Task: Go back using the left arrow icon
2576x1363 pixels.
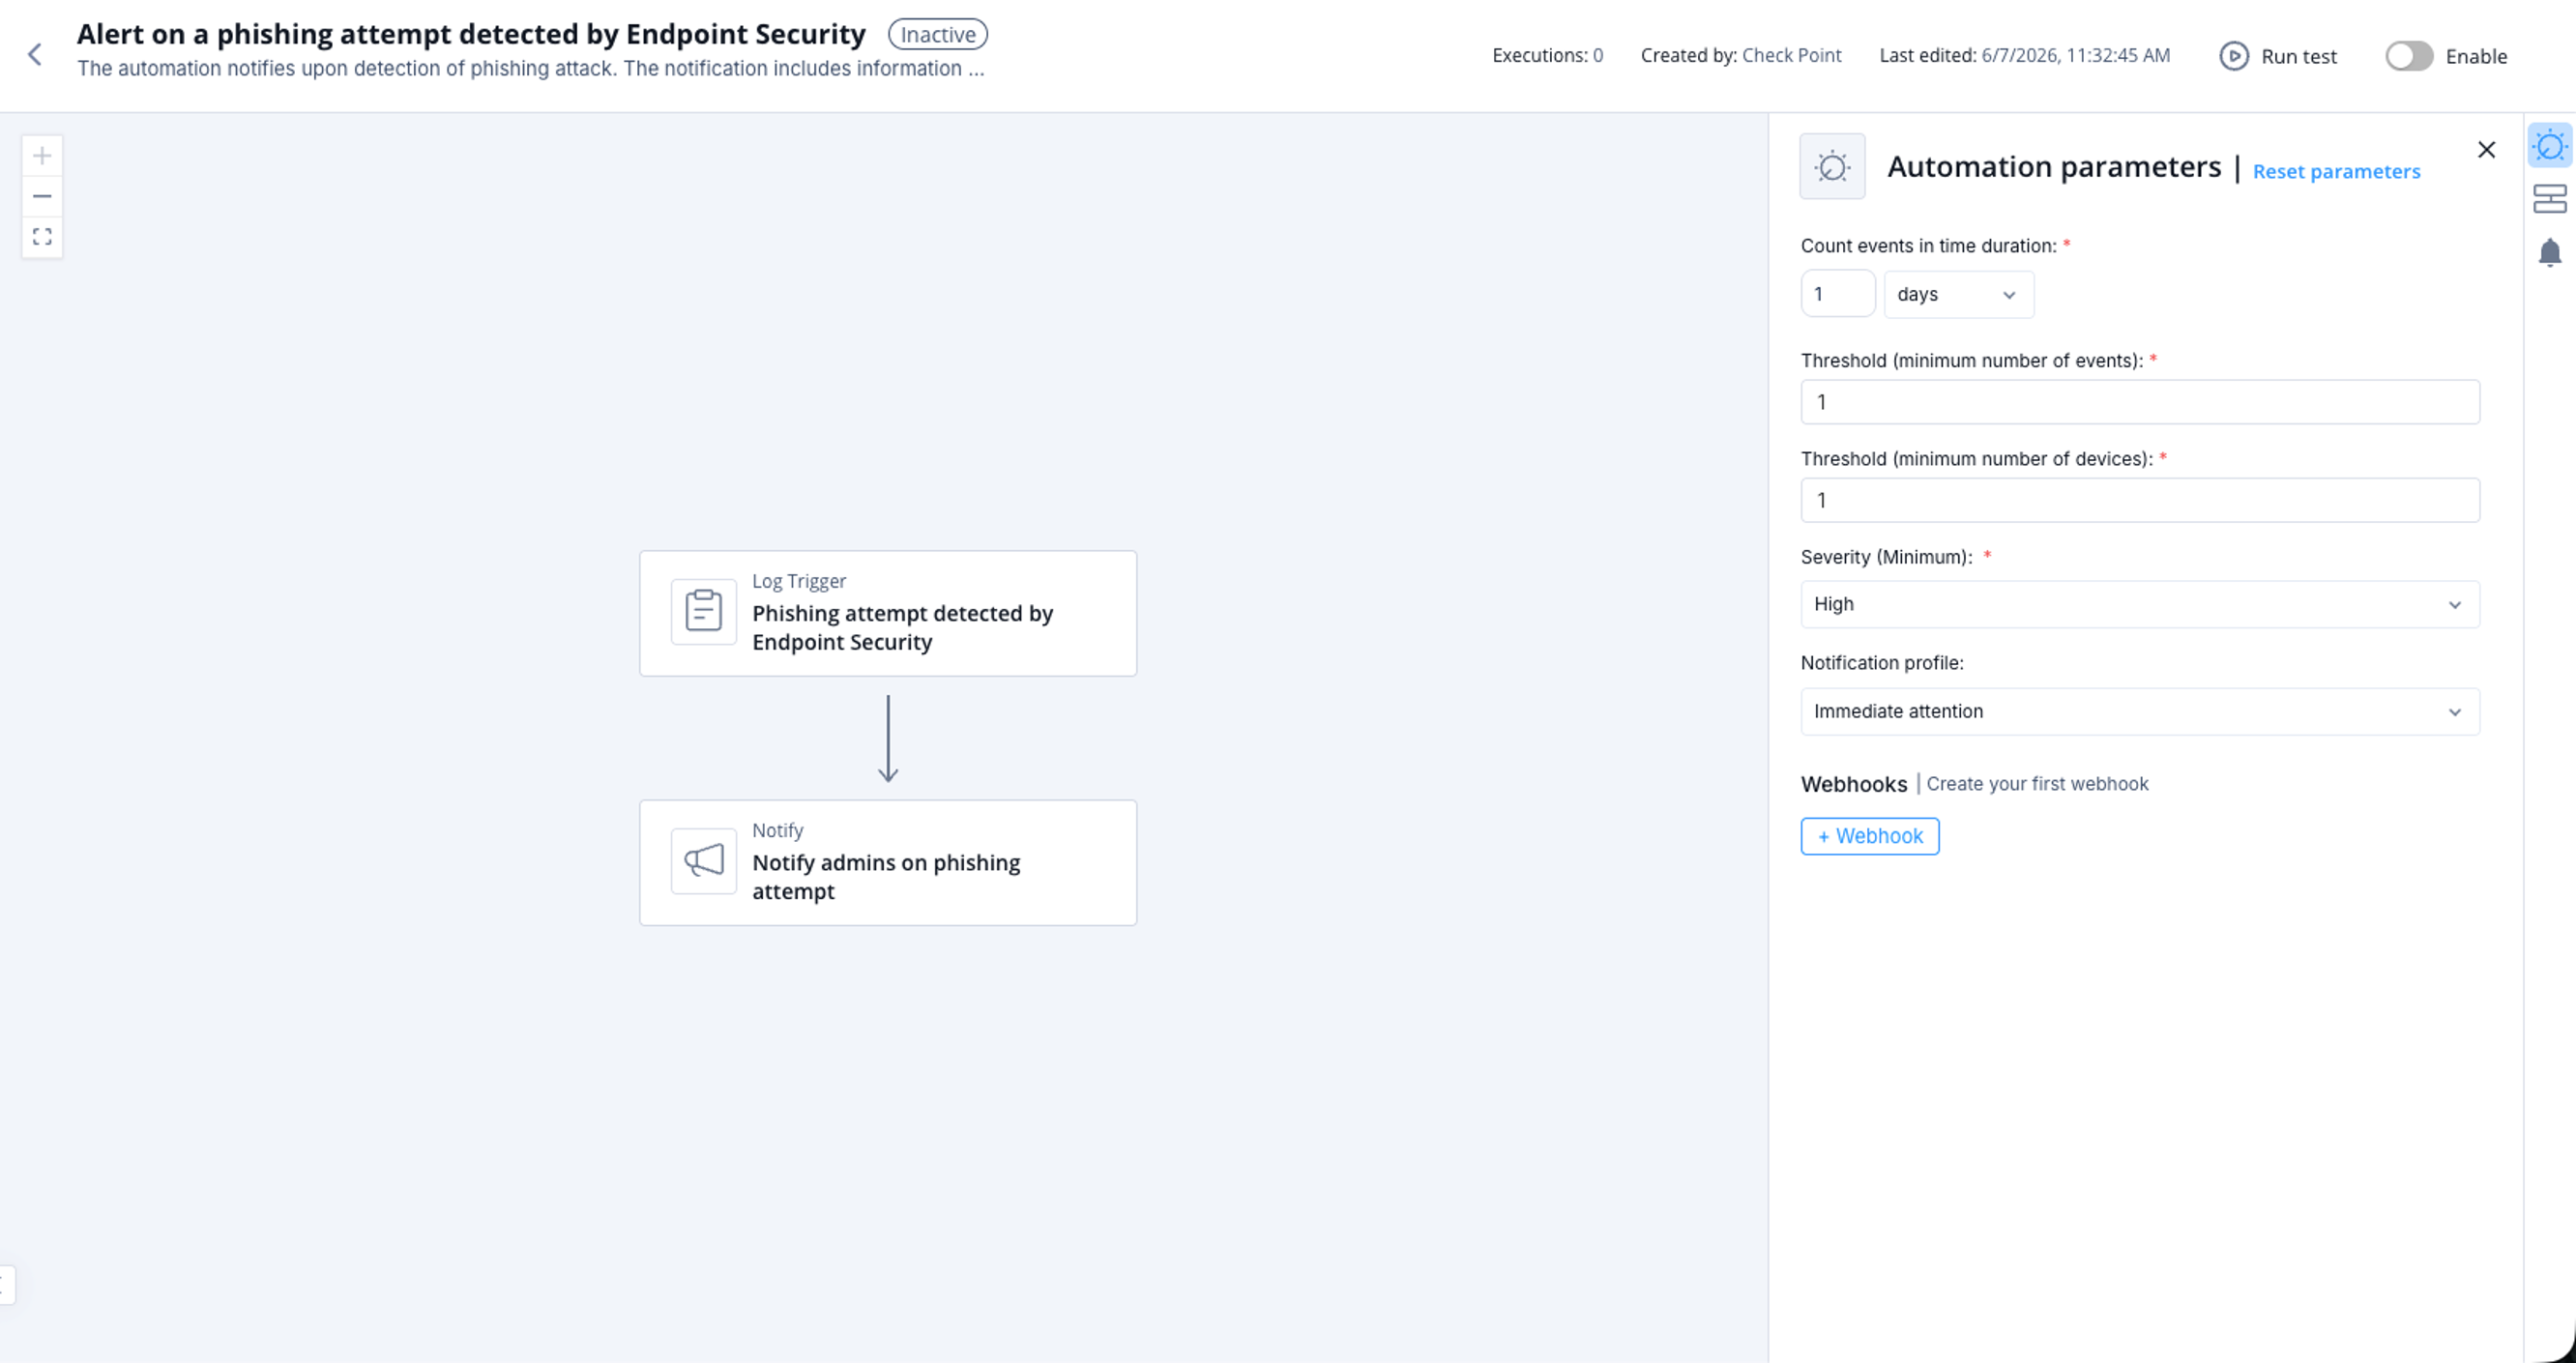Action: coord(35,54)
